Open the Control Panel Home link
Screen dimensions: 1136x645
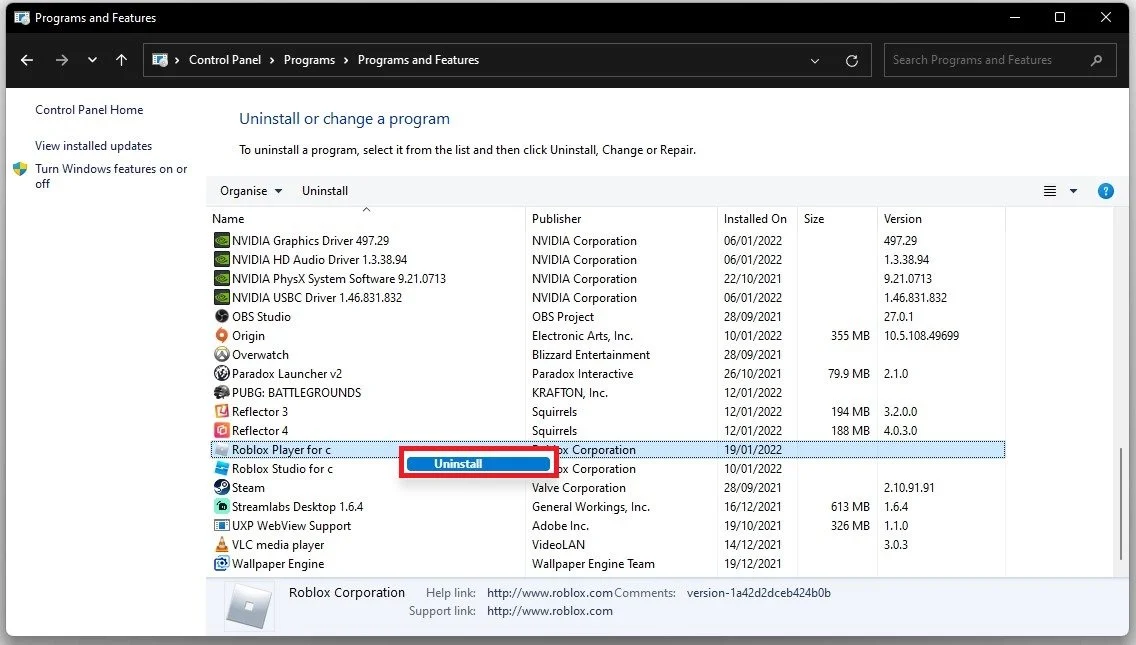click(89, 110)
